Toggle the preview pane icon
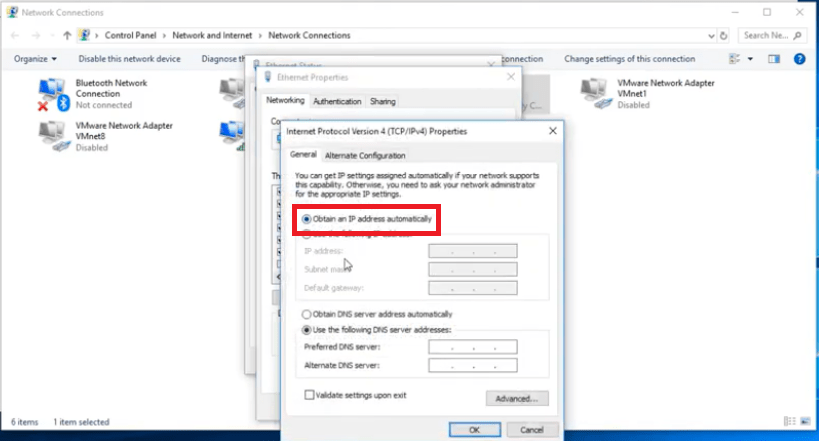The height and width of the screenshot is (441, 819). pyautogui.click(x=776, y=59)
